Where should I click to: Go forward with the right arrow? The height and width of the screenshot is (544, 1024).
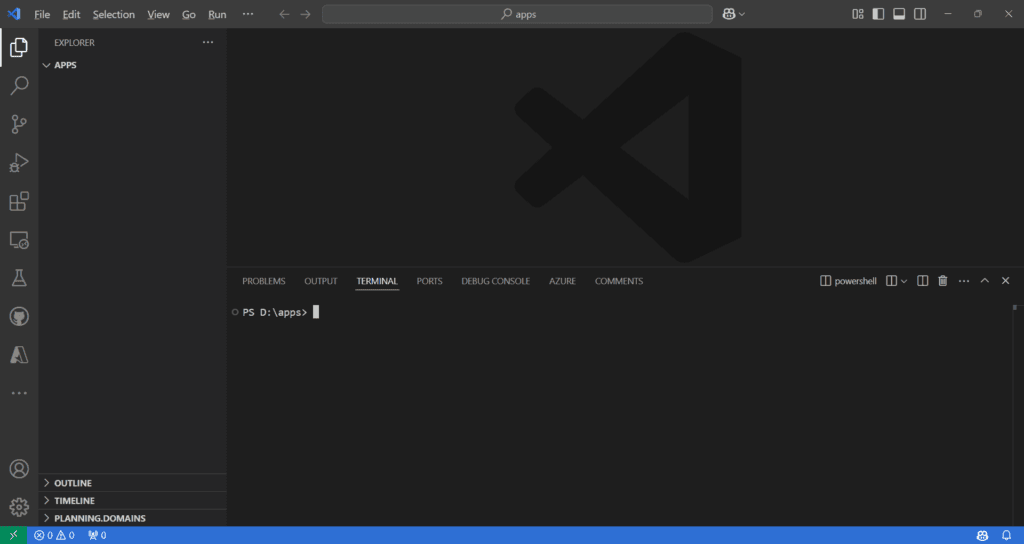point(306,14)
